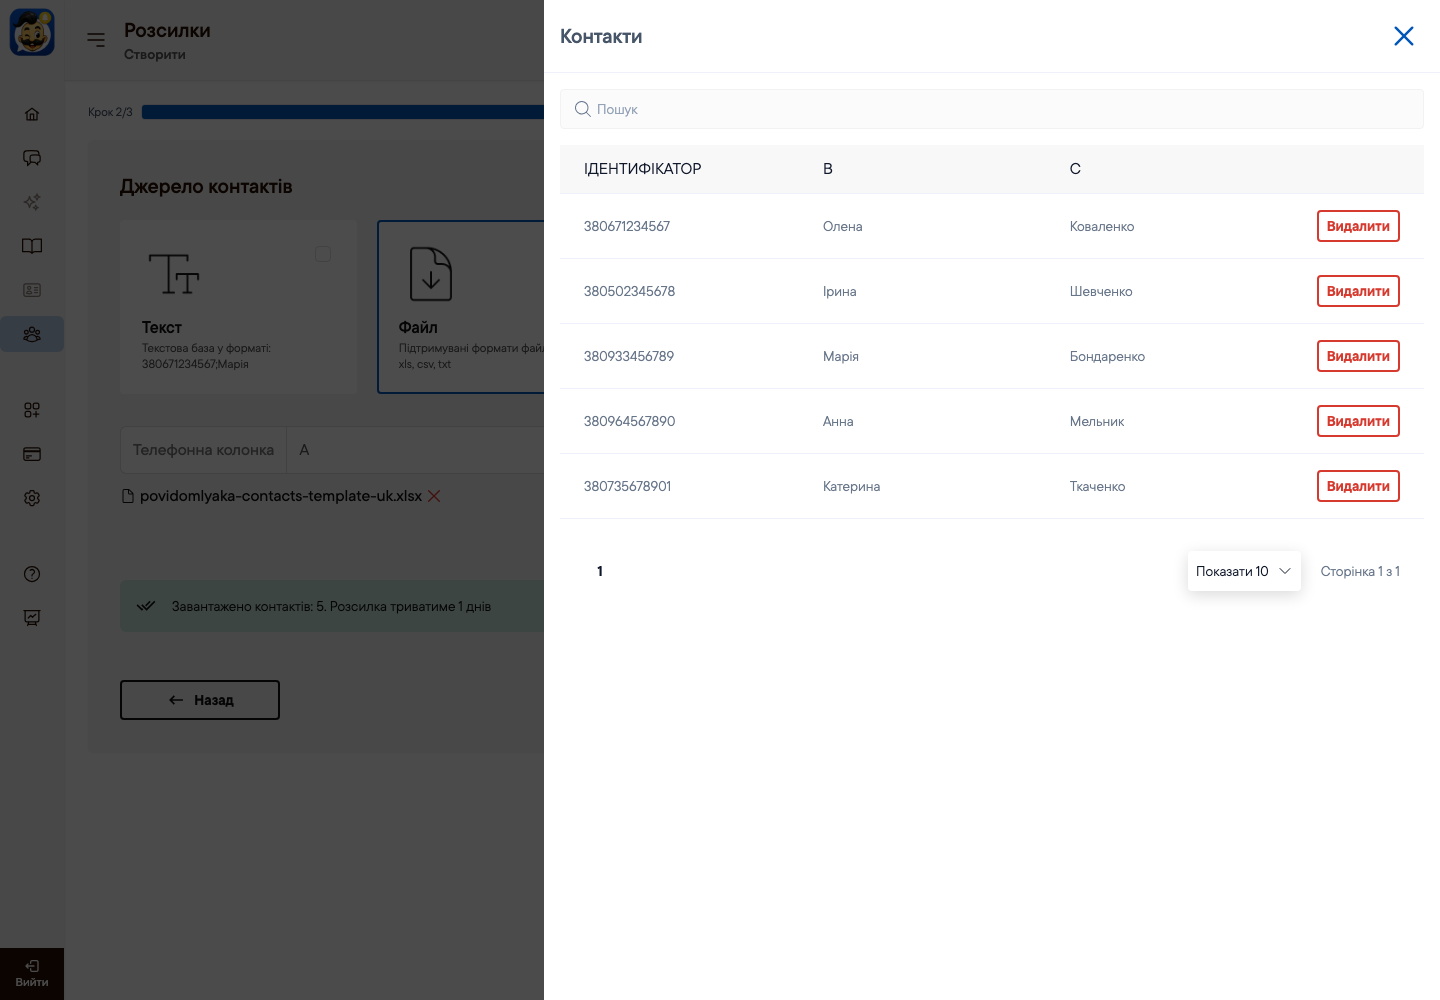Click the Сторінка 1 з 1 label
Viewport: 1440px width, 1000px height.
(x=1360, y=571)
